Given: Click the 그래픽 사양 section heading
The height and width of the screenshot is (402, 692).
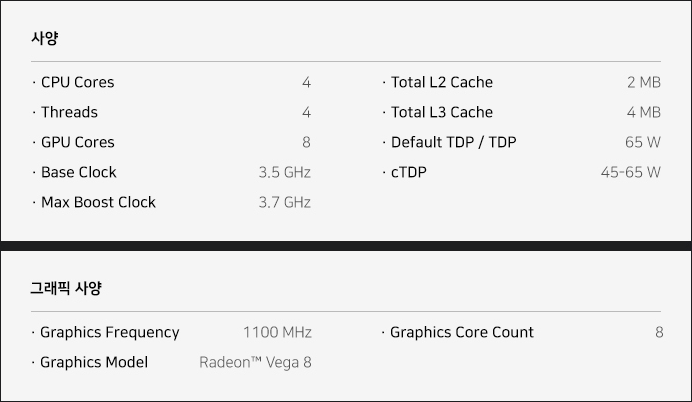Looking at the screenshot, I should tap(66, 288).
